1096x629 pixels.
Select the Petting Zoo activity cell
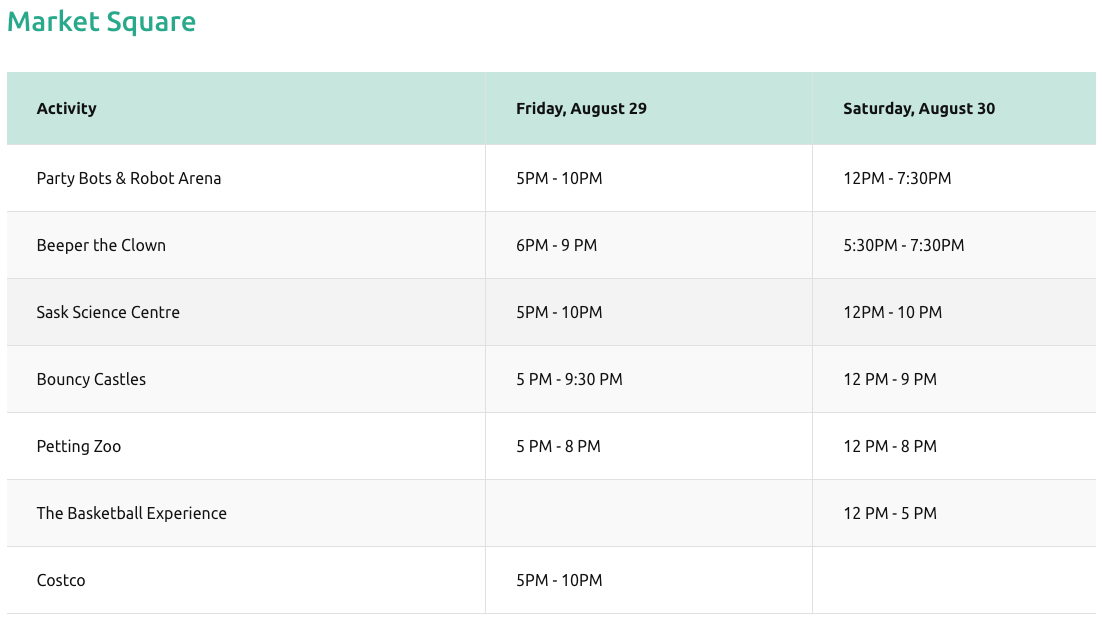click(79, 446)
